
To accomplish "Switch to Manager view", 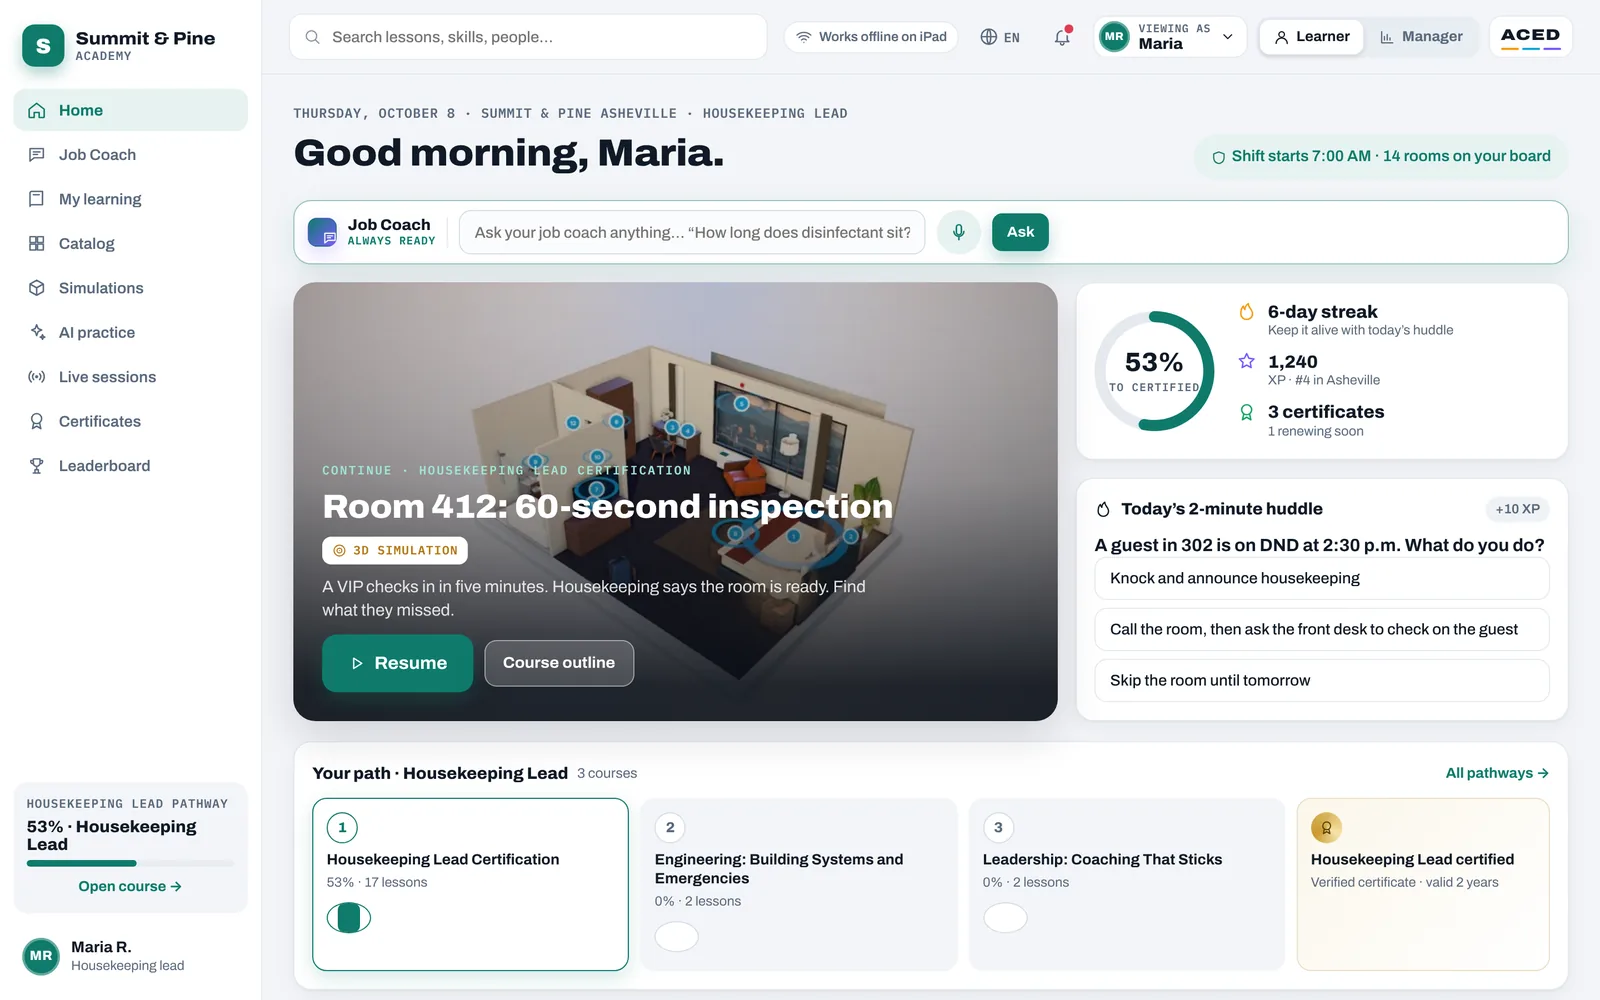I will [1421, 37].
